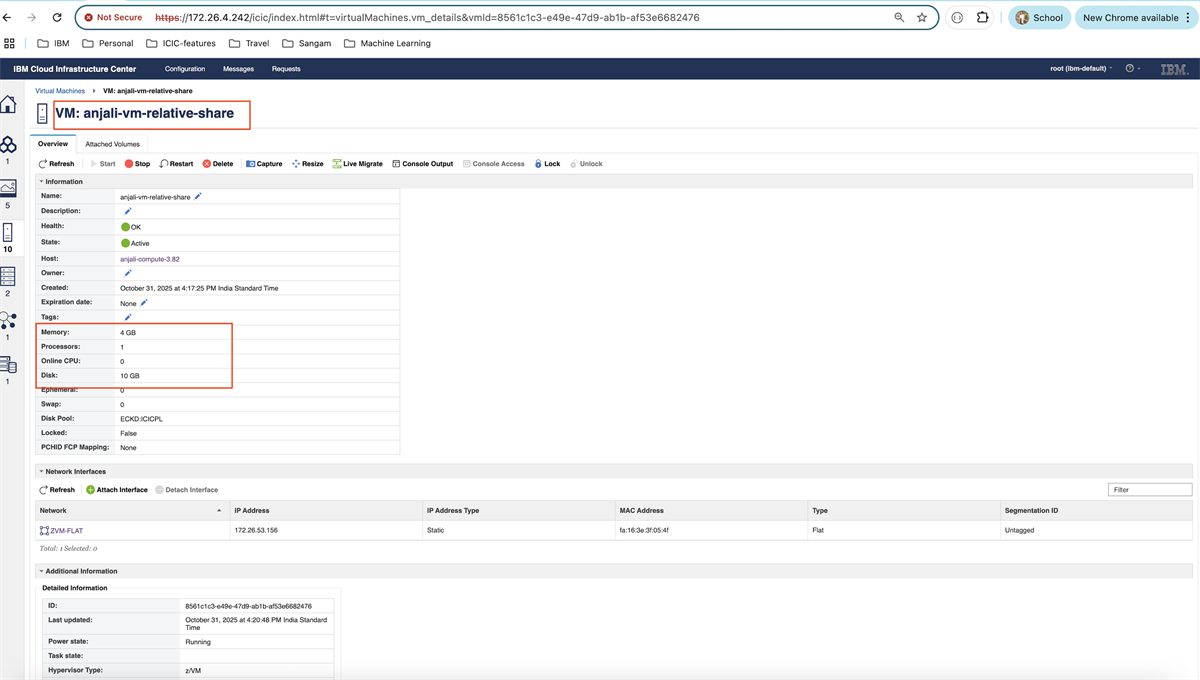
Task: Edit the VM name with pencil icon
Action: 198,196
